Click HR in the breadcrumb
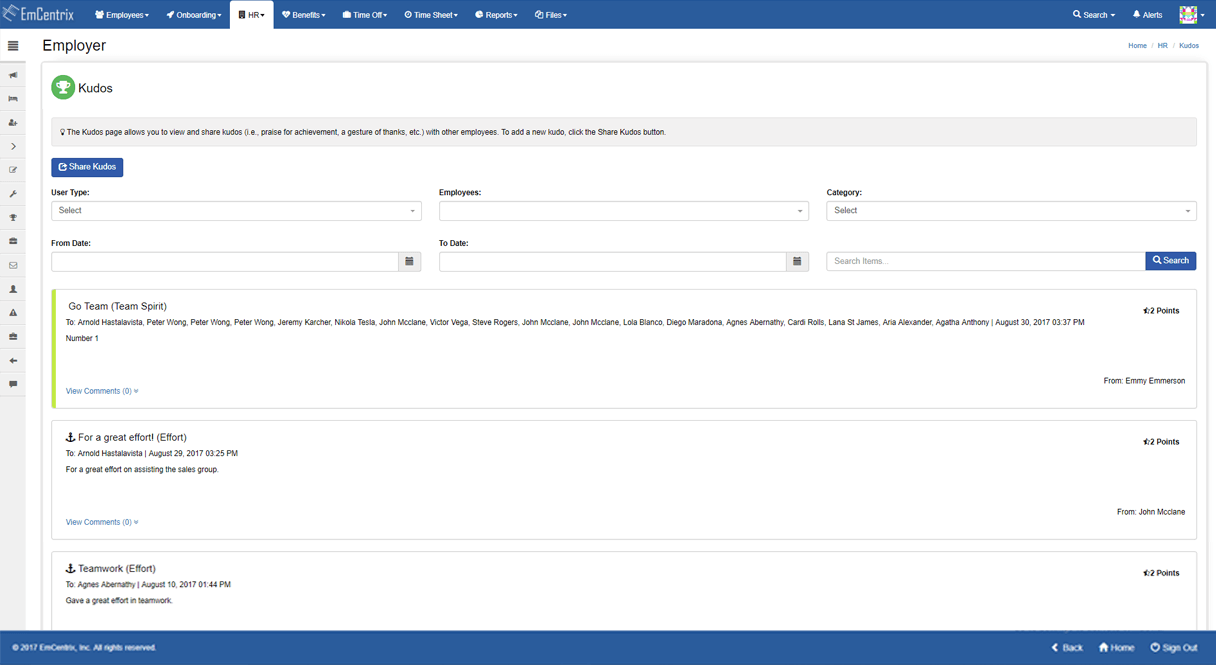1216x665 pixels. tap(1163, 46)
